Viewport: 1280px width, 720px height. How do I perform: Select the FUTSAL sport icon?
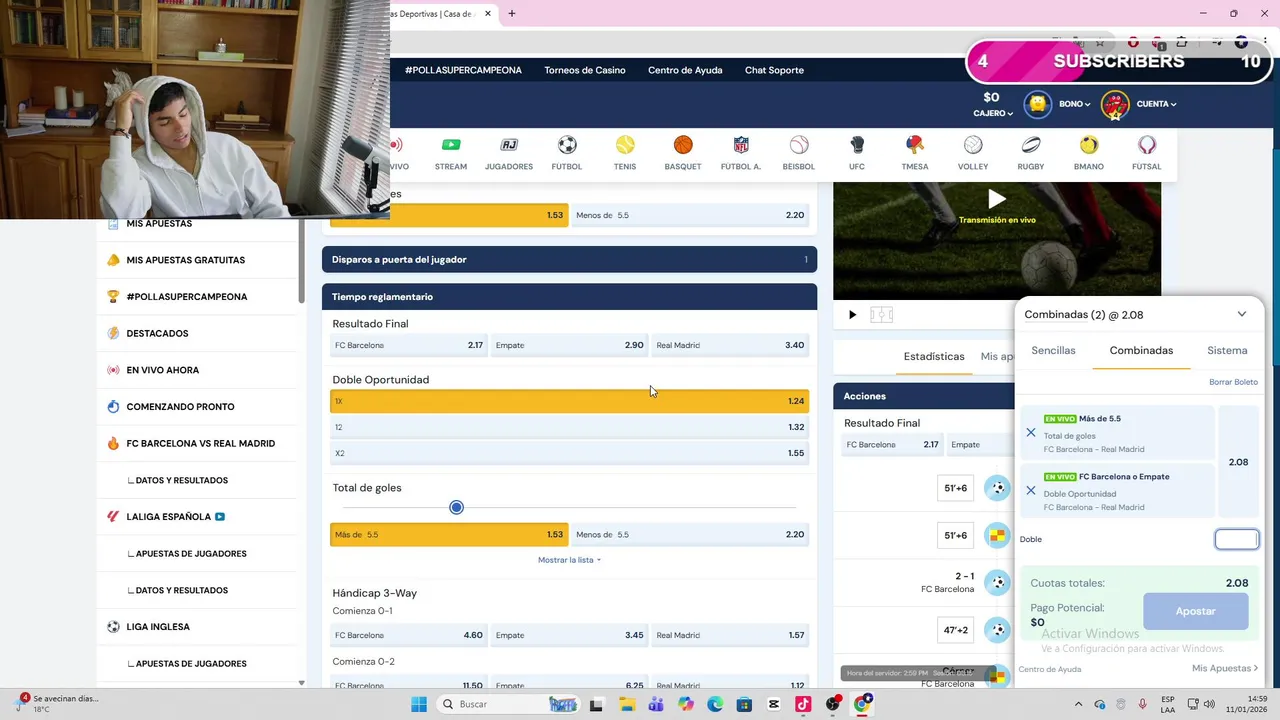(x=1147, y=153)
